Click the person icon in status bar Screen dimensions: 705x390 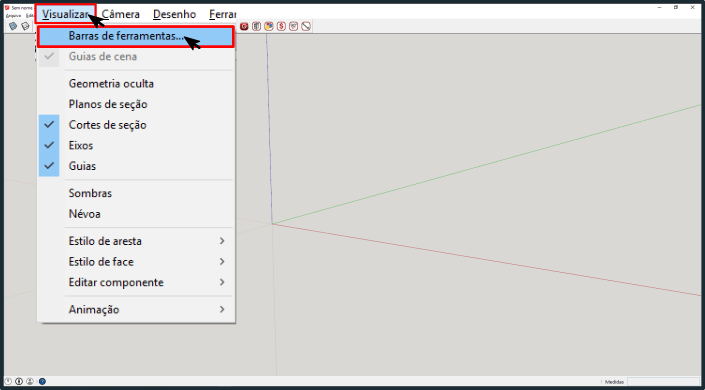tap(30, 381)
